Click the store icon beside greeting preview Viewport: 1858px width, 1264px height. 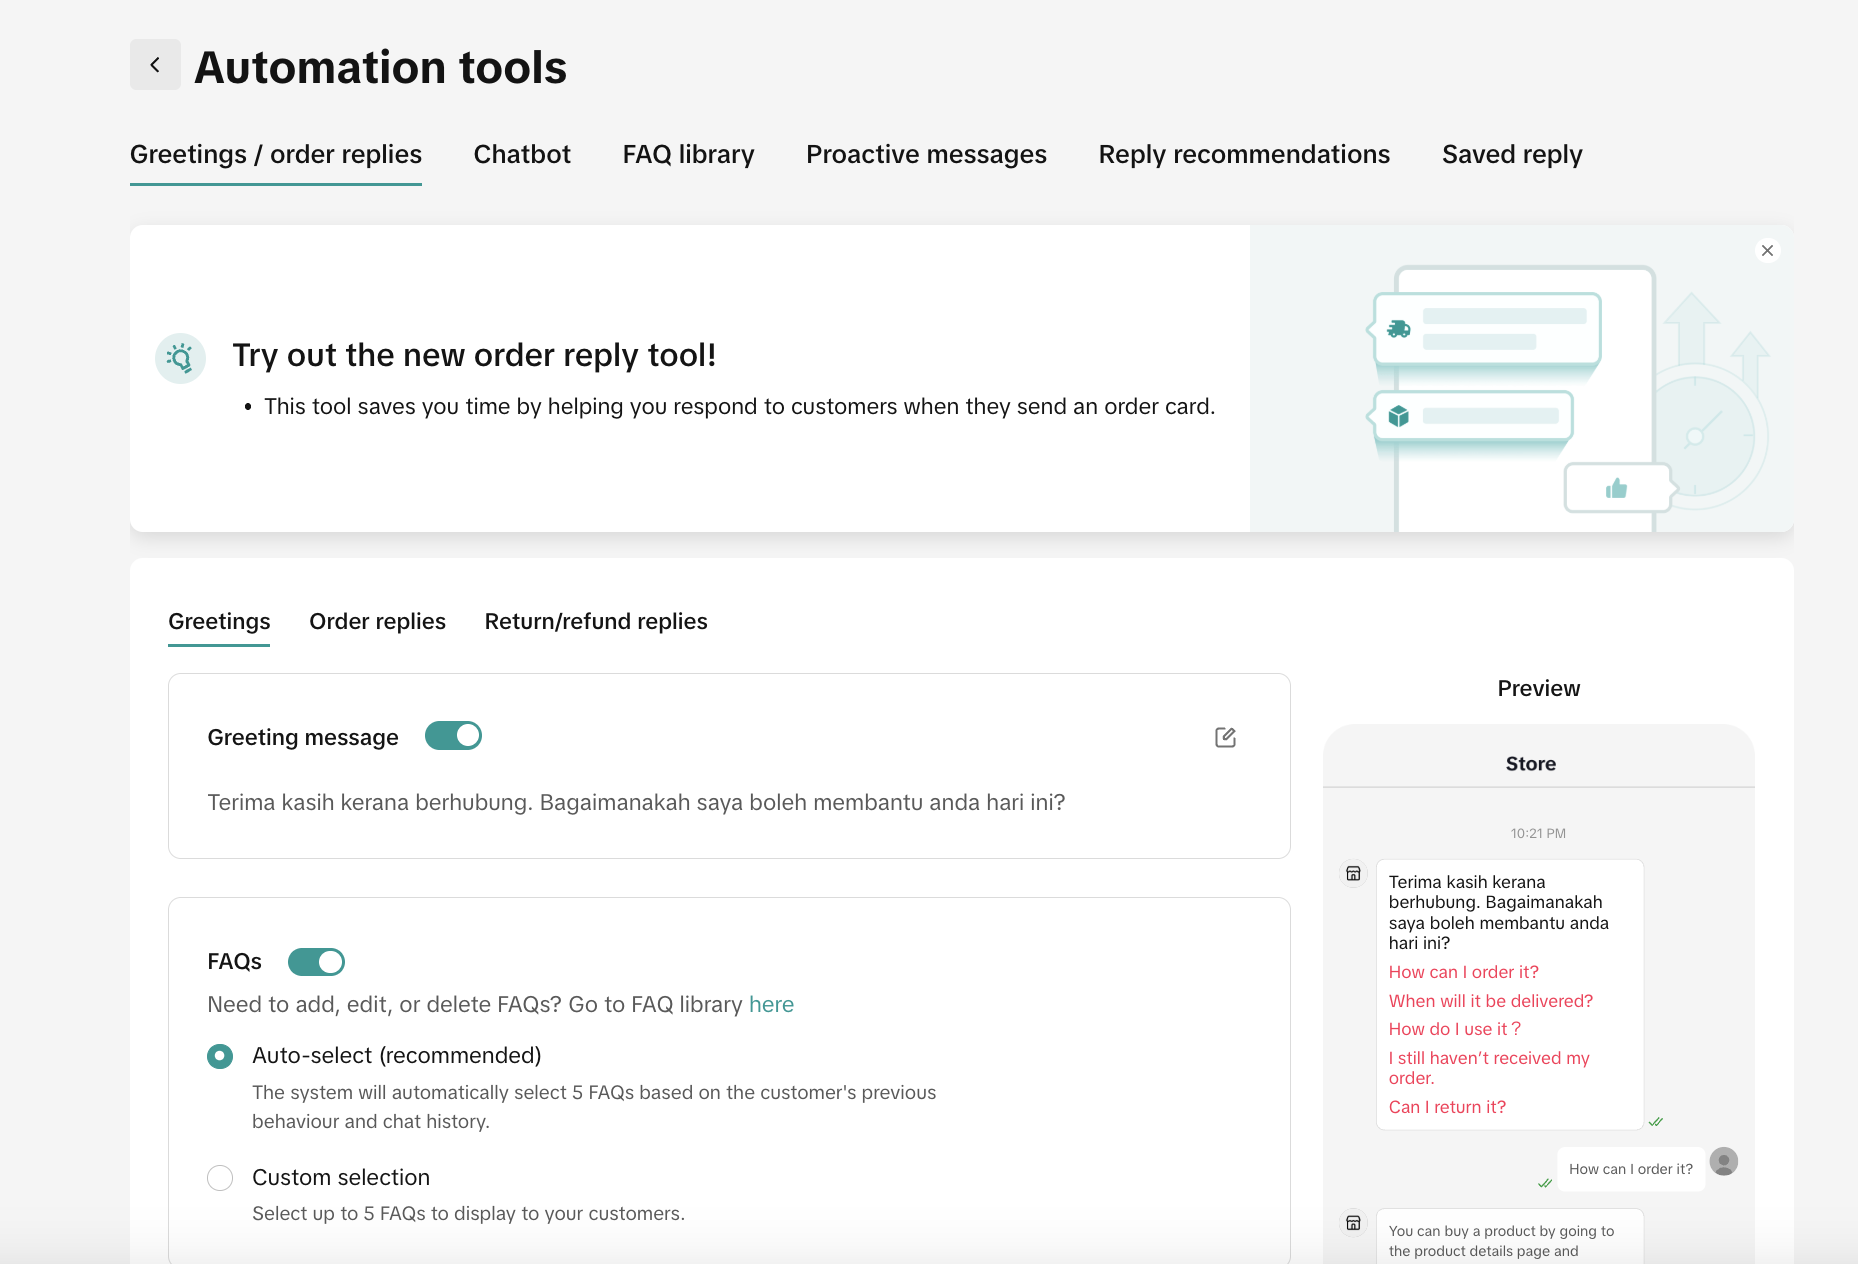point(1353,874)
